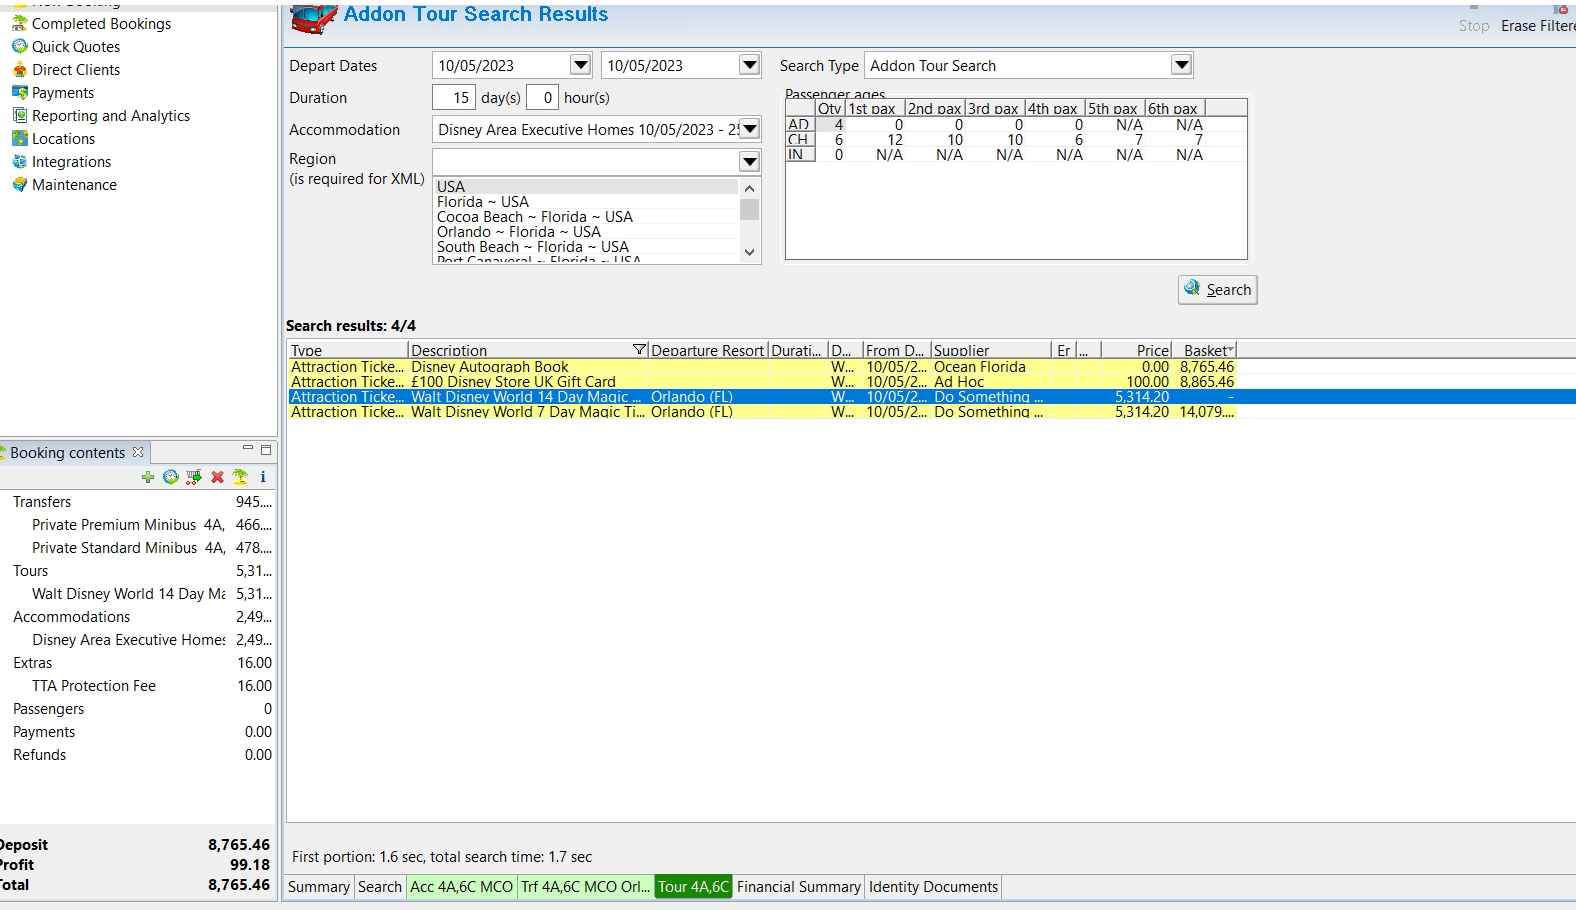Click the Quick Quotes icon
Image resolution: width=1576 pixels, height=910 pixels.
click(20, 46)
